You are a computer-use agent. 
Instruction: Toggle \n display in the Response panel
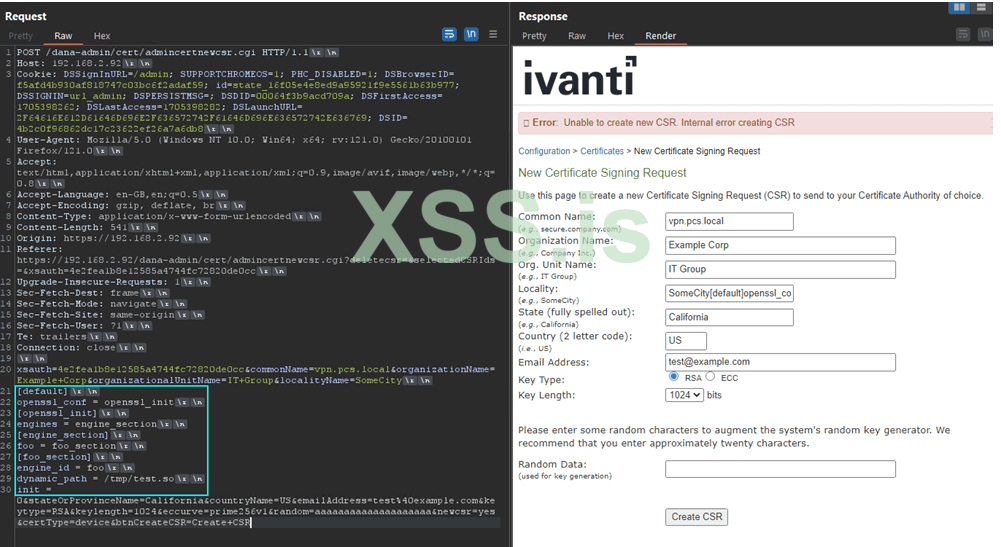coord(985,34)
